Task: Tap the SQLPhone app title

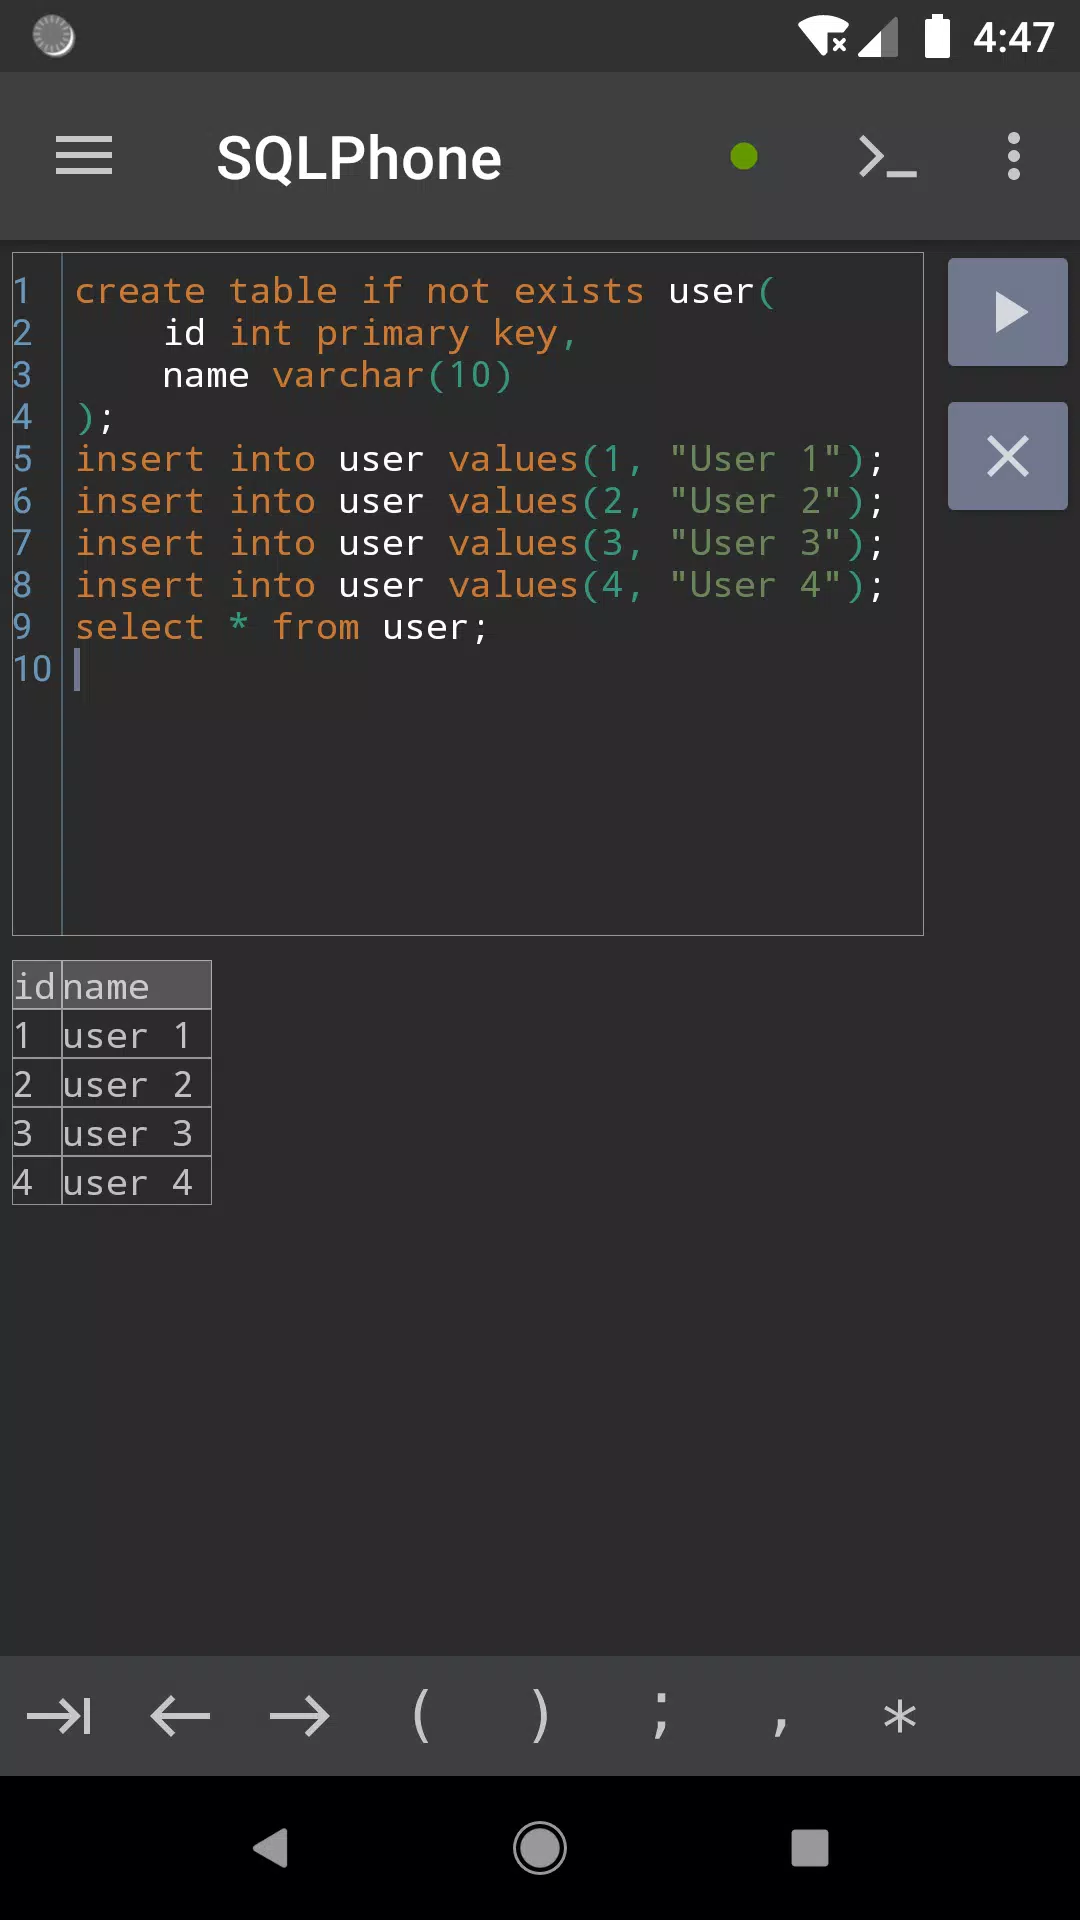Action: click(x=359, y=158)
